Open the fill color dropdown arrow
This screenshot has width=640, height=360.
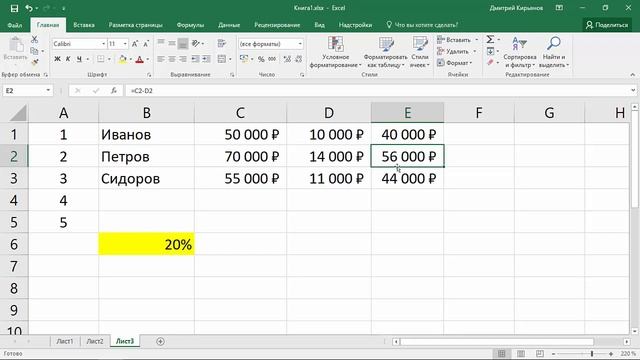pos(130,59)
